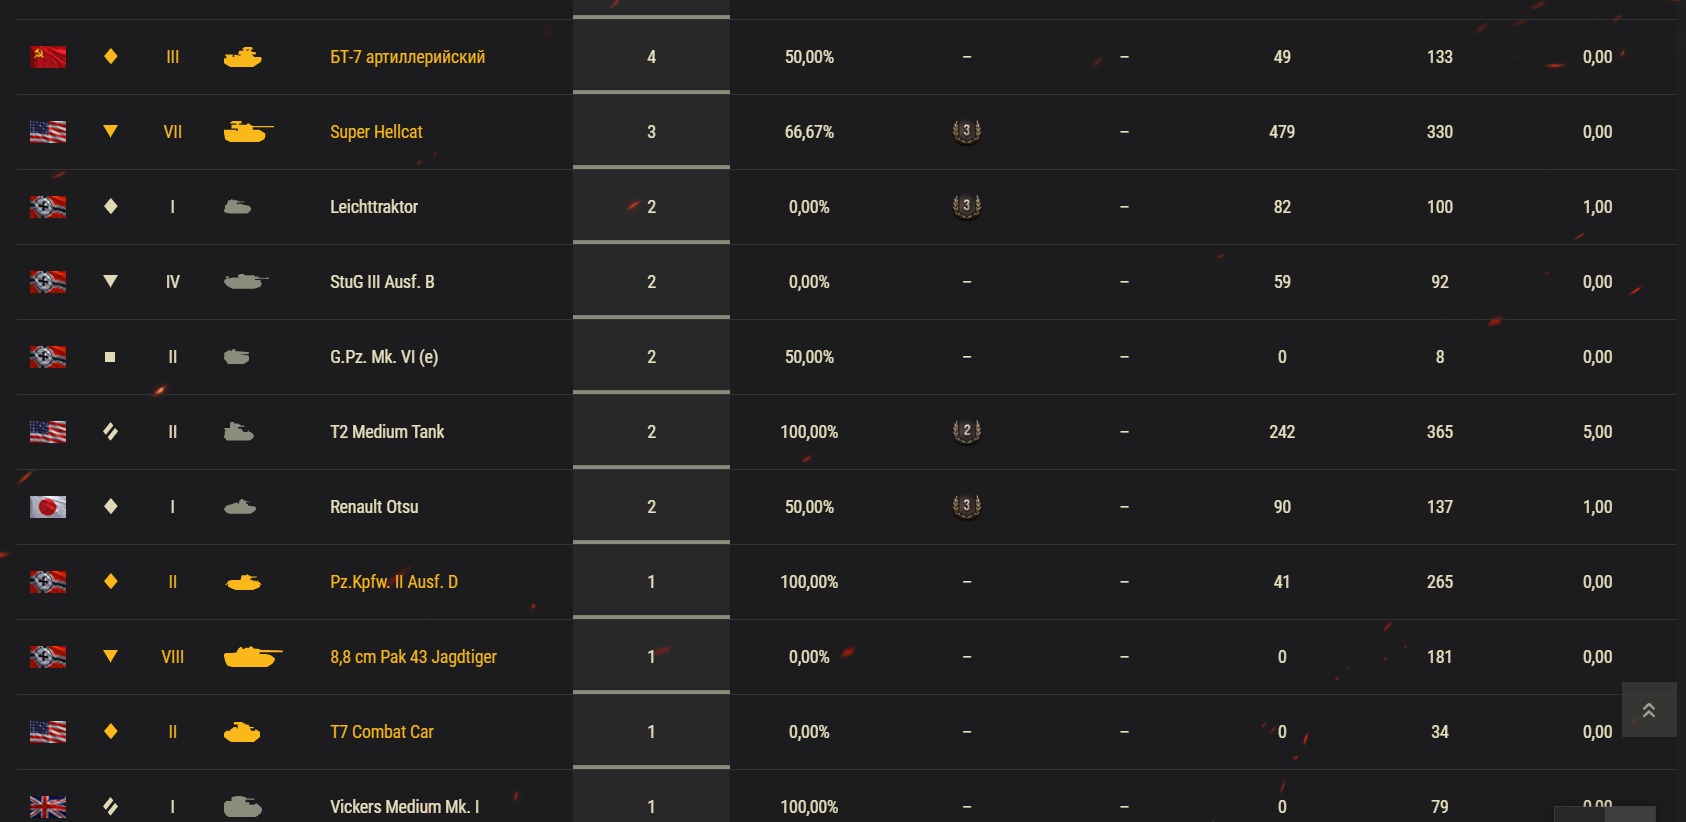Click the battles count cell for Super Hellcat
This screenshot has height=822, width=1686.
click(651, 132)
